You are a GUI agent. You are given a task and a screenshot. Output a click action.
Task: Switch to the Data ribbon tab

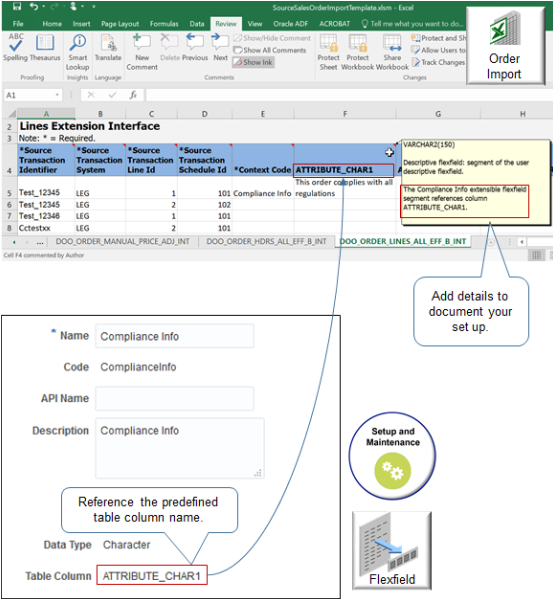click(197, 24)
